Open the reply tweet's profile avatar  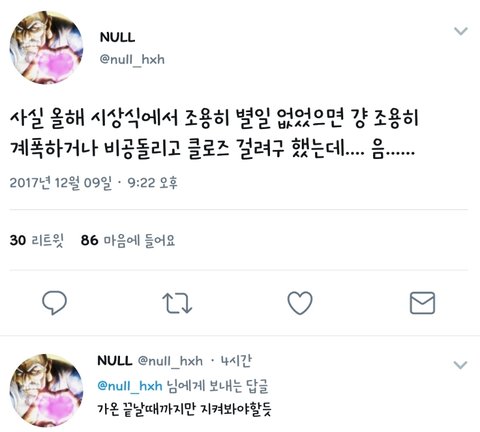(46, 390)
